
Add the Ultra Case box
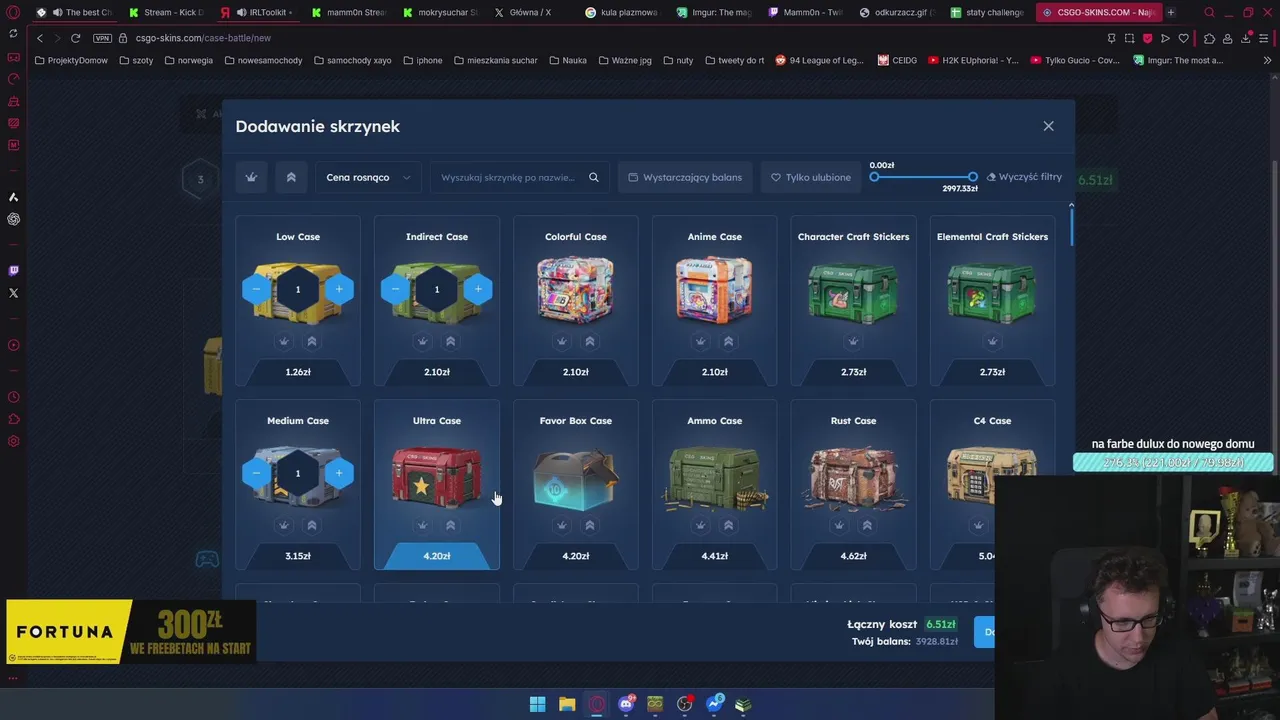pos(437,485)
